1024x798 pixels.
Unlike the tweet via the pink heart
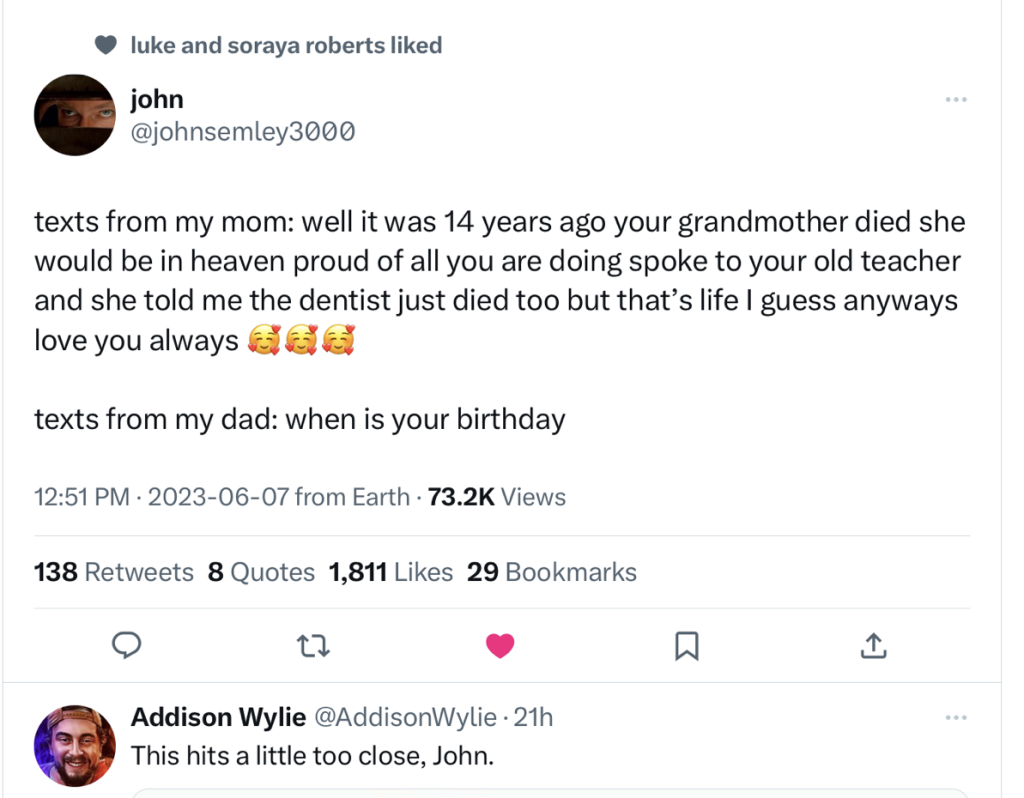click(x=500, y=647)
